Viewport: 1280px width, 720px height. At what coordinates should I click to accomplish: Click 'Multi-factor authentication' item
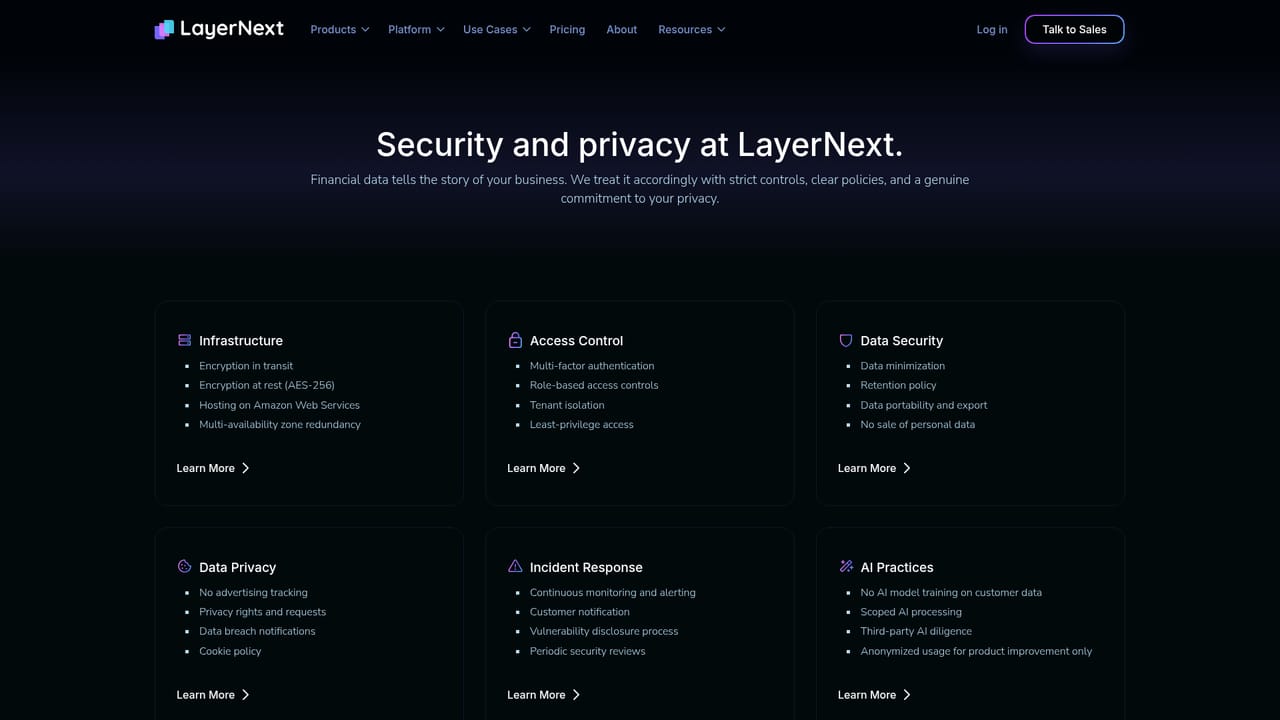(x=592, y=366)
